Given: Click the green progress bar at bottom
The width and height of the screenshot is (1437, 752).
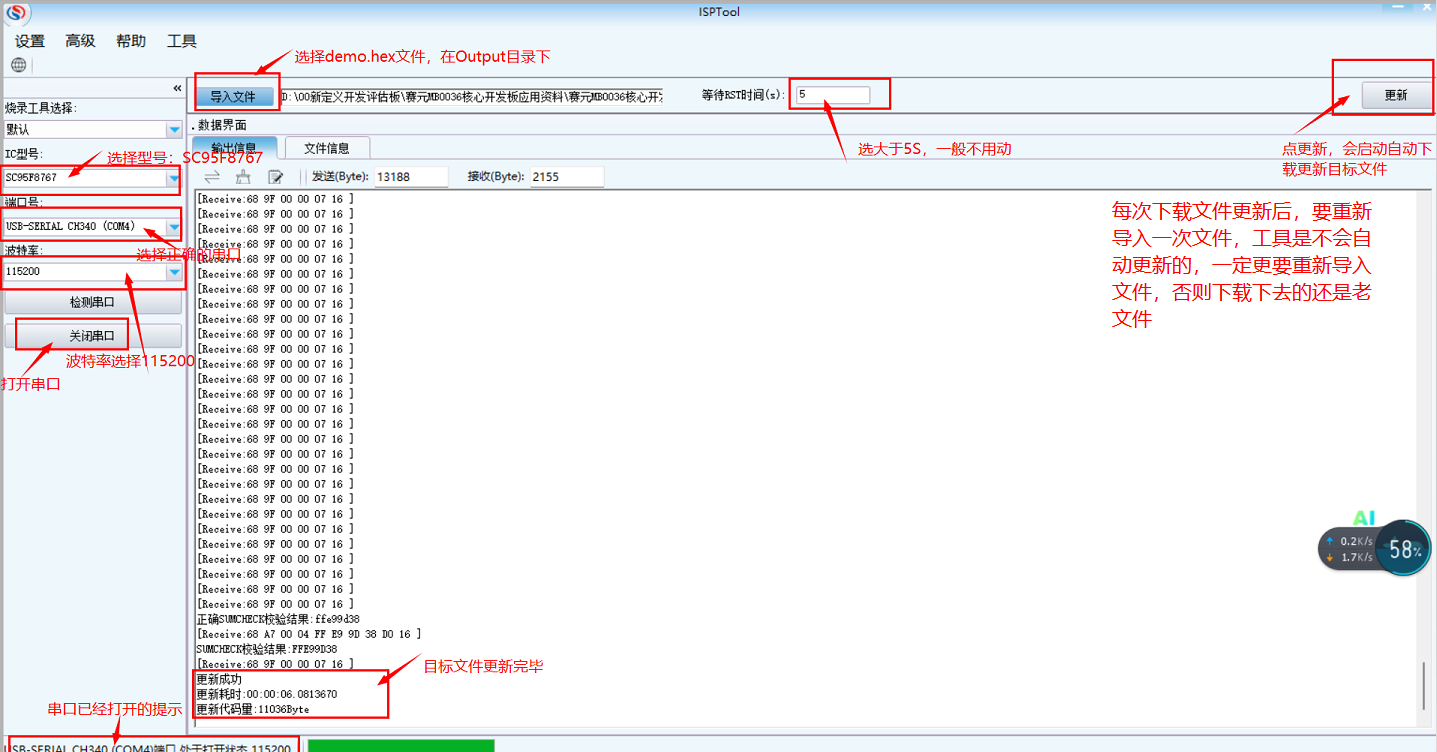Looking at the screenshot, I should tap(401, 745).
